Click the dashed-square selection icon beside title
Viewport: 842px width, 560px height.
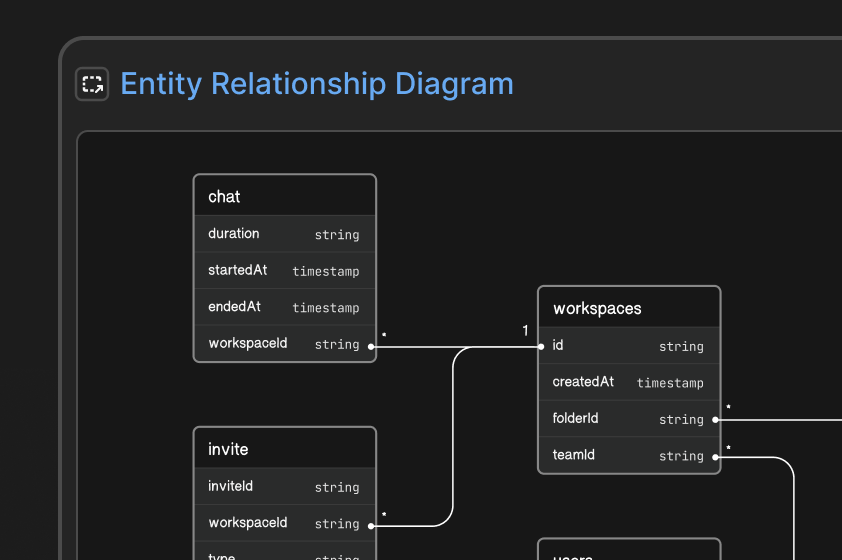point(92,84)
